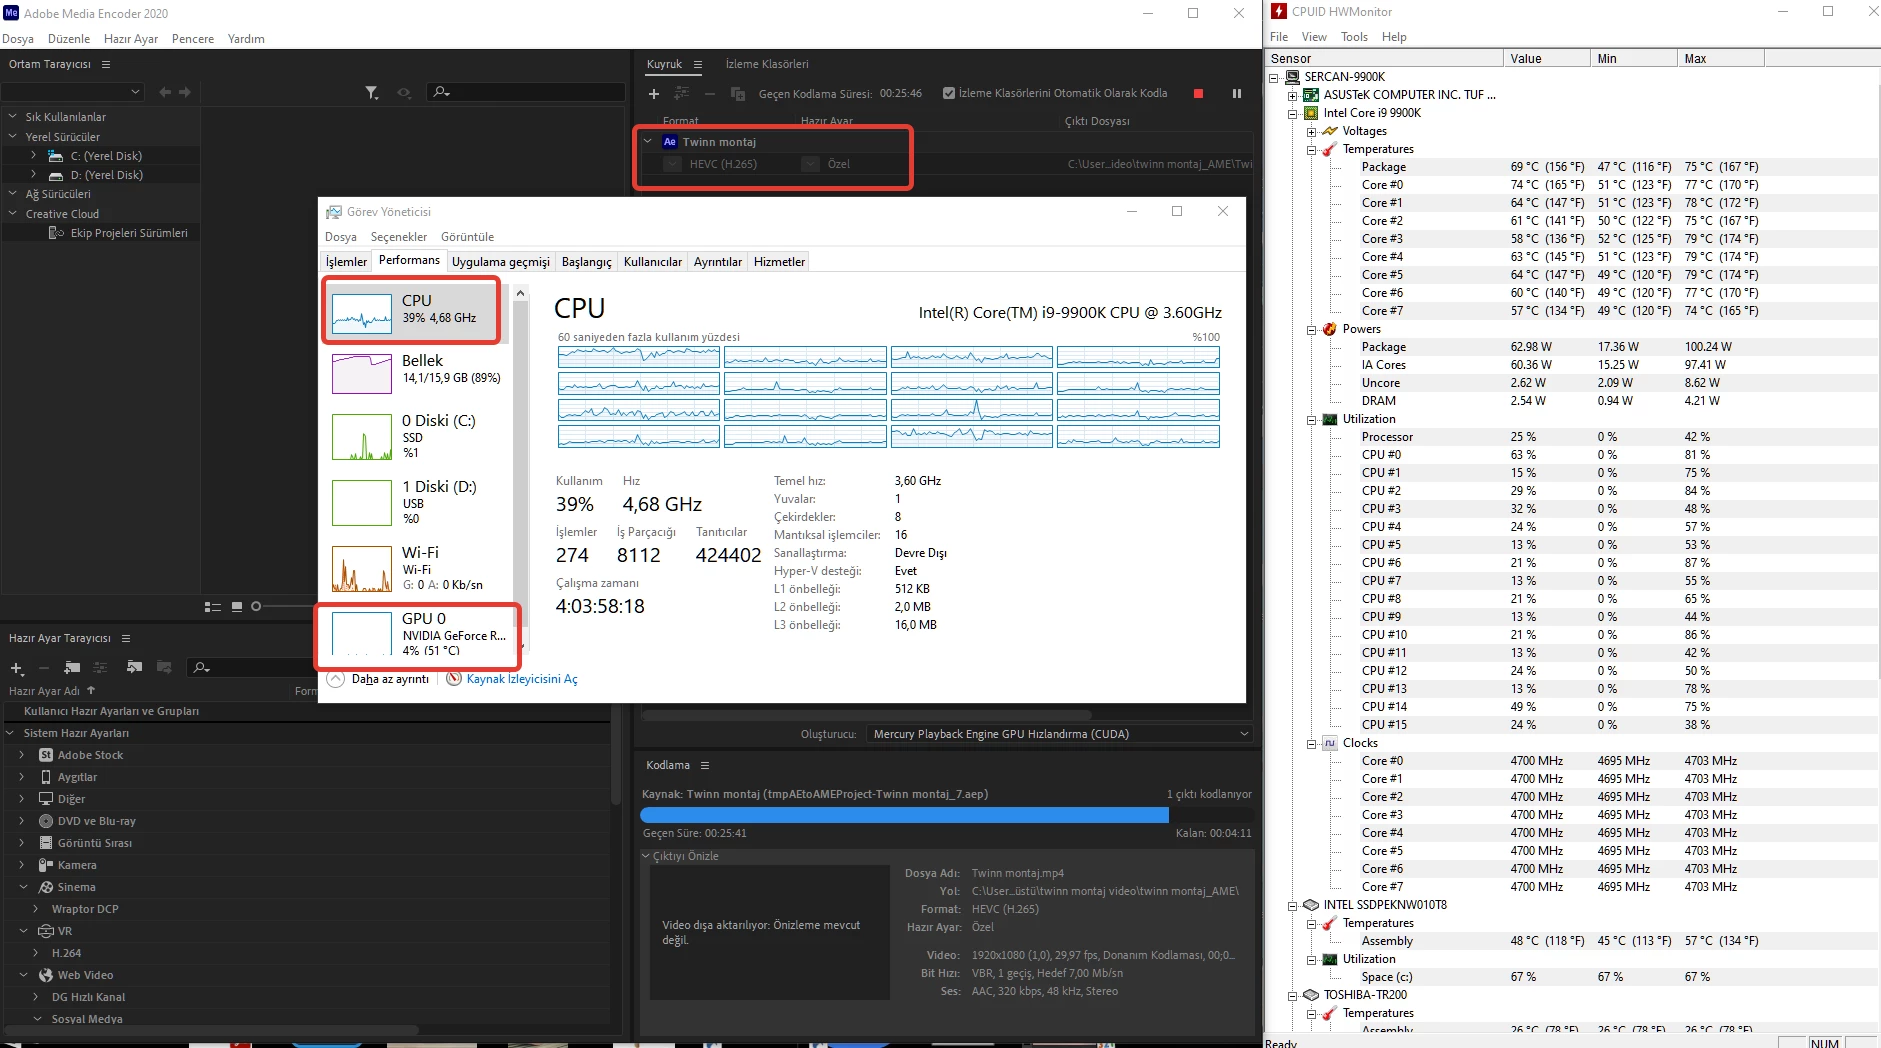Select the Wi-Fi item in Task Manager
This screenshot has height=1048, width=1881.
pyautogui.click(x=416, y=568)
